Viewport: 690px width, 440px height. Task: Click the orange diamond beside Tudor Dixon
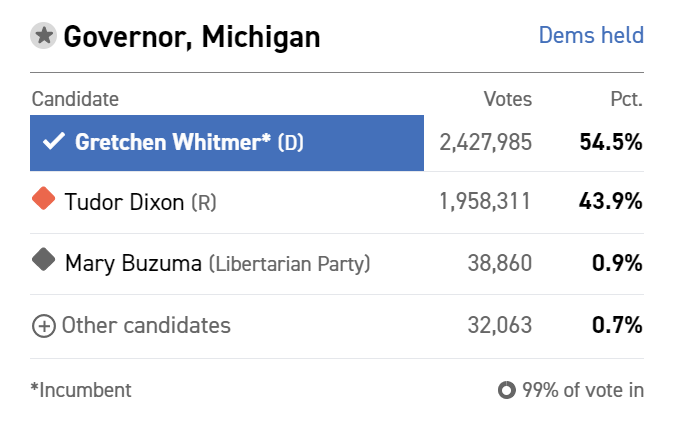coord(44,198)
